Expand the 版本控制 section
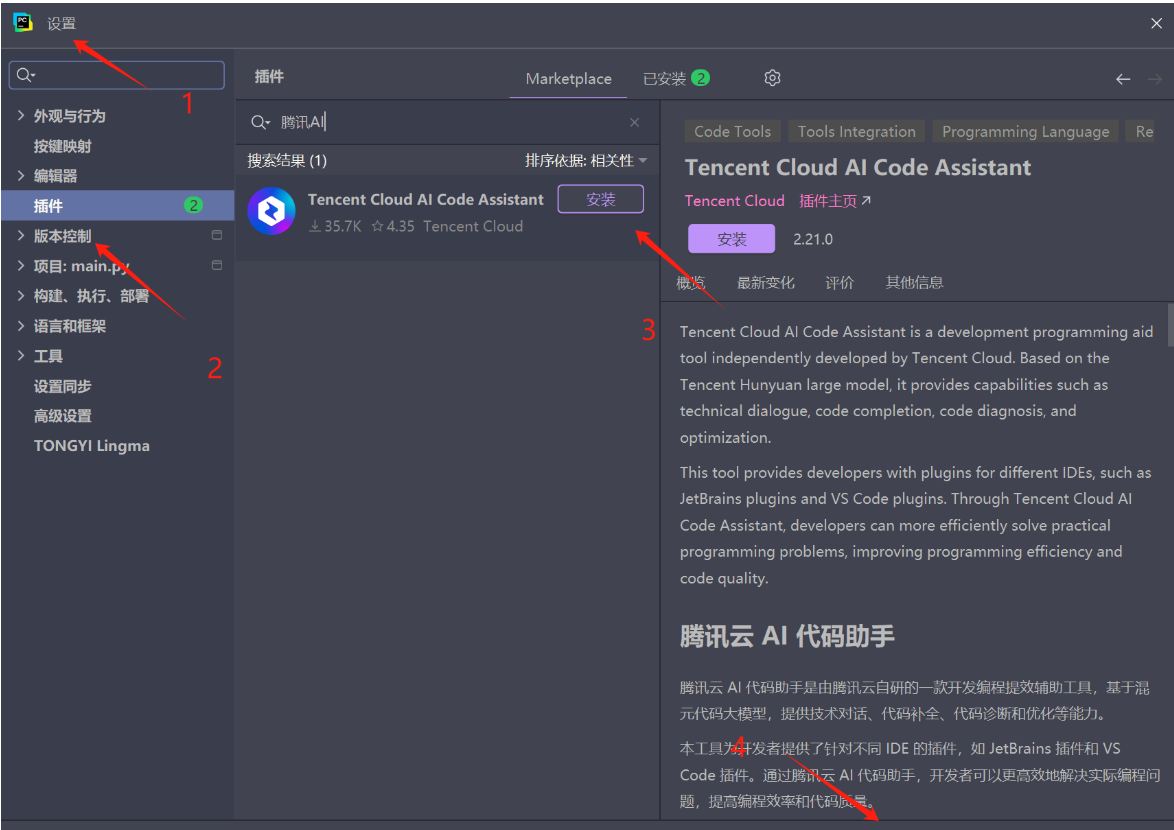This screenshot has height=830, width=1174. [21, 235]
